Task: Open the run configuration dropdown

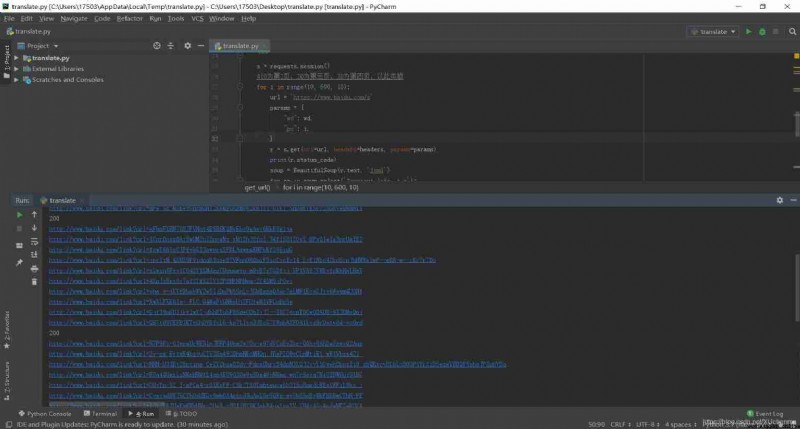Action: click(713, 32)
